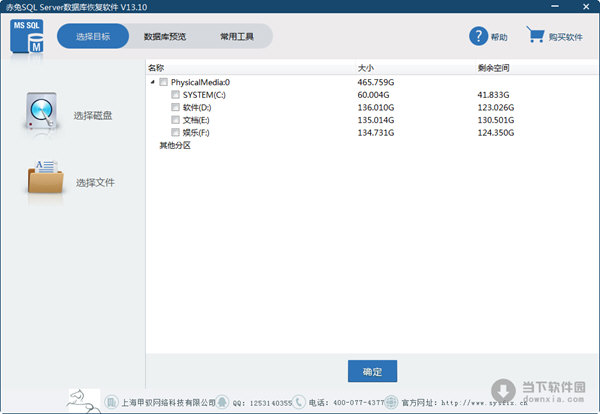The height and width of the screenshot is (414, 600).
Task: Tick the 软件(D:) drive checkbox
Action: point(176,107)
